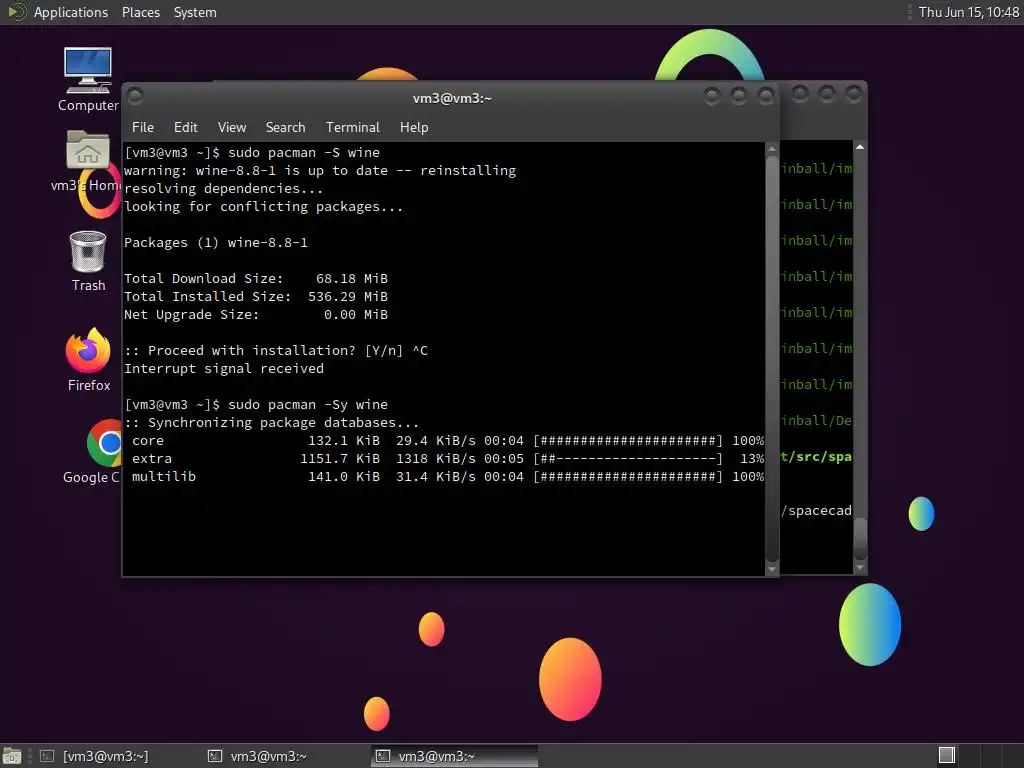Click the active vm3@vm3:~ taskbar button

point(455,756)
